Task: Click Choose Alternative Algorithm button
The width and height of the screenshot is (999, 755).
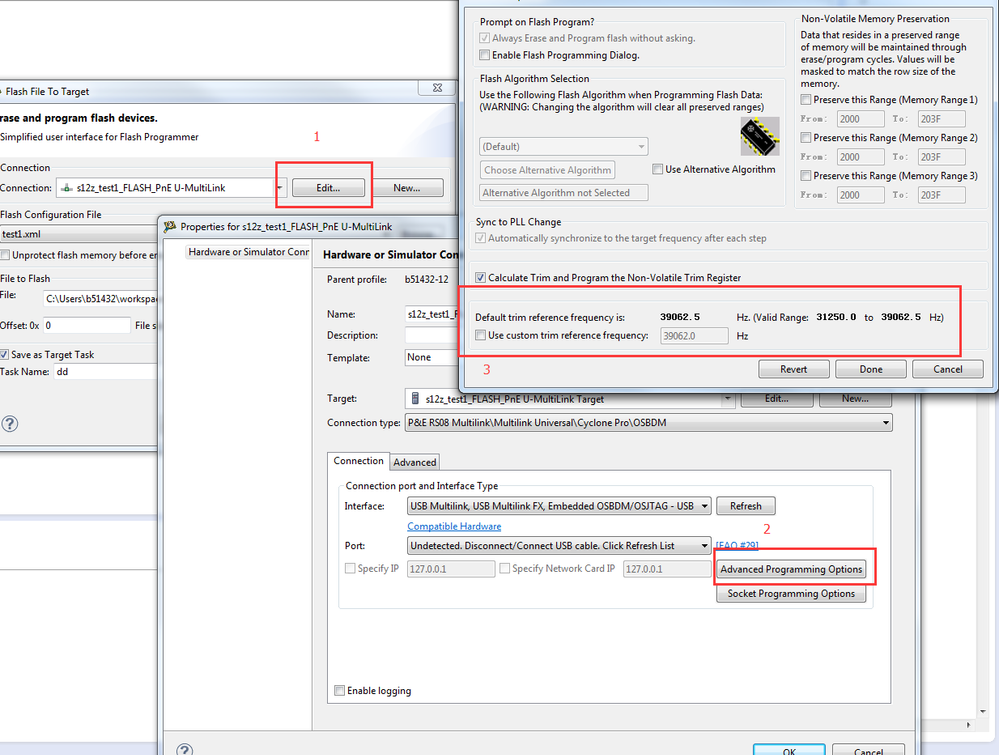Action: 547,170
